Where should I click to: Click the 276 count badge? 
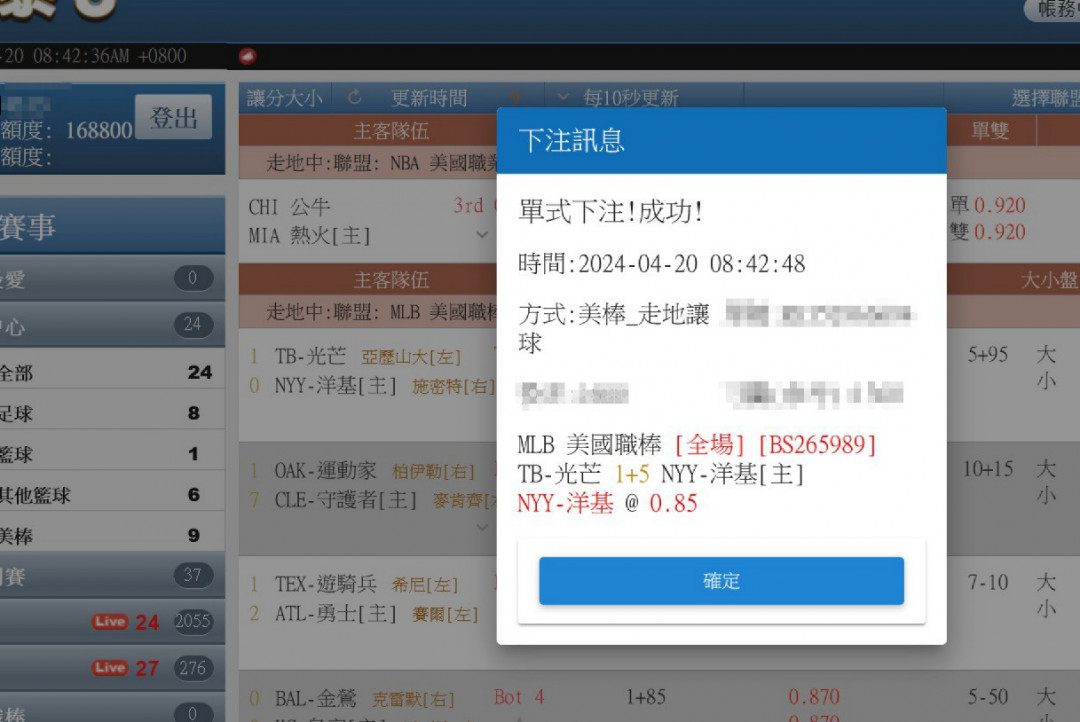192,668
